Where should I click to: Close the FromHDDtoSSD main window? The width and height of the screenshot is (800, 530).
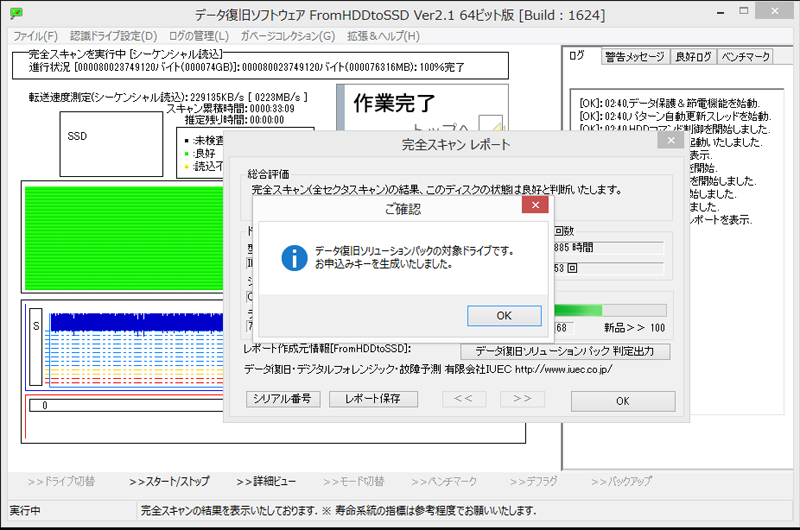pyautogui.click(x=774, y=11)
